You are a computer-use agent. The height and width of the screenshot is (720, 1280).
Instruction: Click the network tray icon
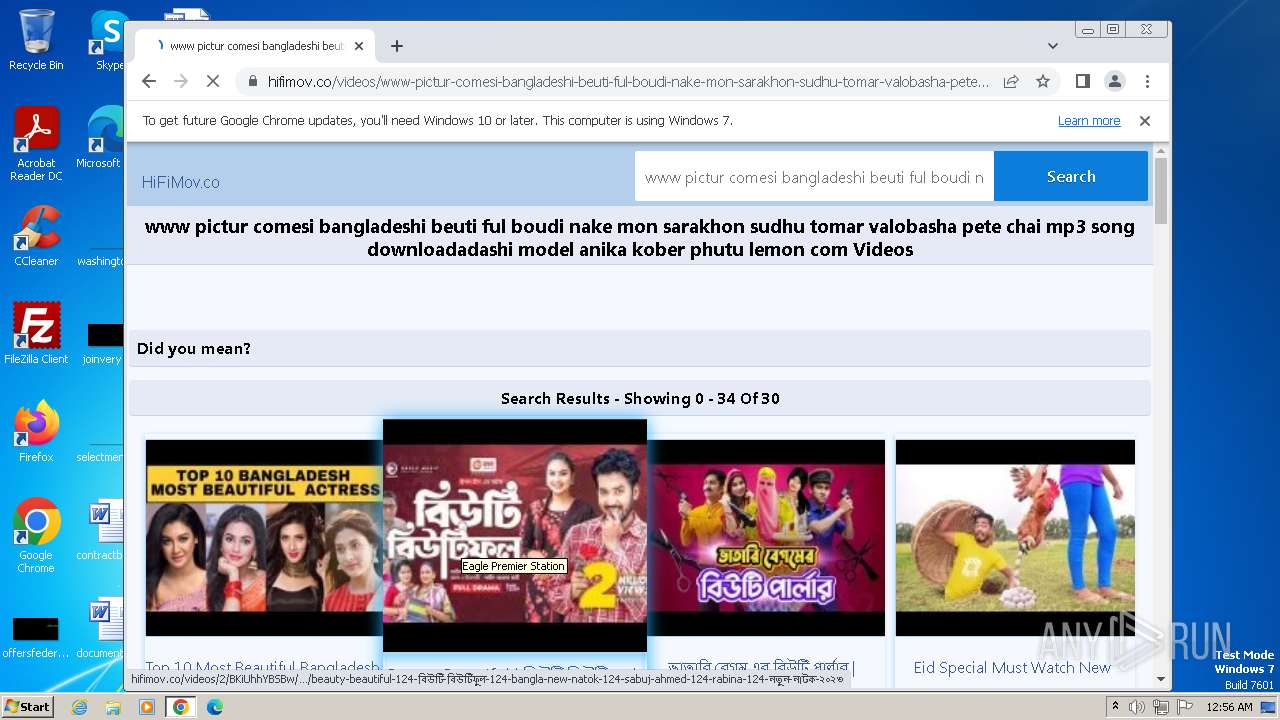click(x=1160, y=707)
